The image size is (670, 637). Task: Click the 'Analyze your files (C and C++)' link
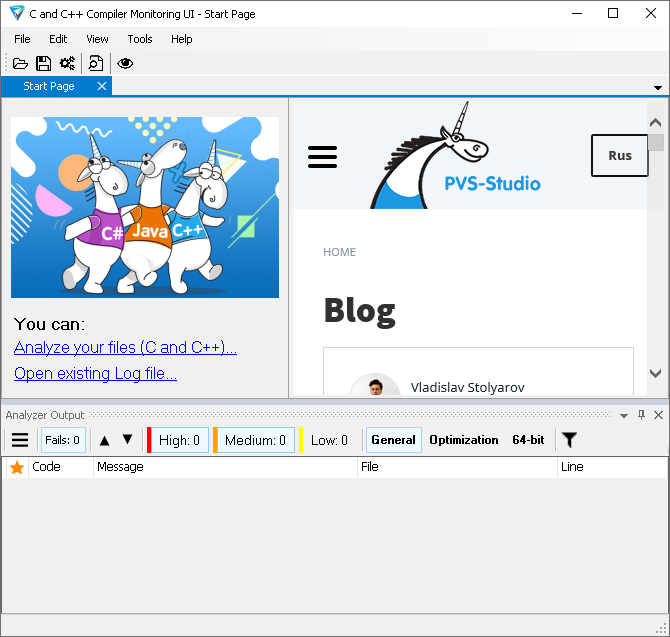tap(125, 348)
